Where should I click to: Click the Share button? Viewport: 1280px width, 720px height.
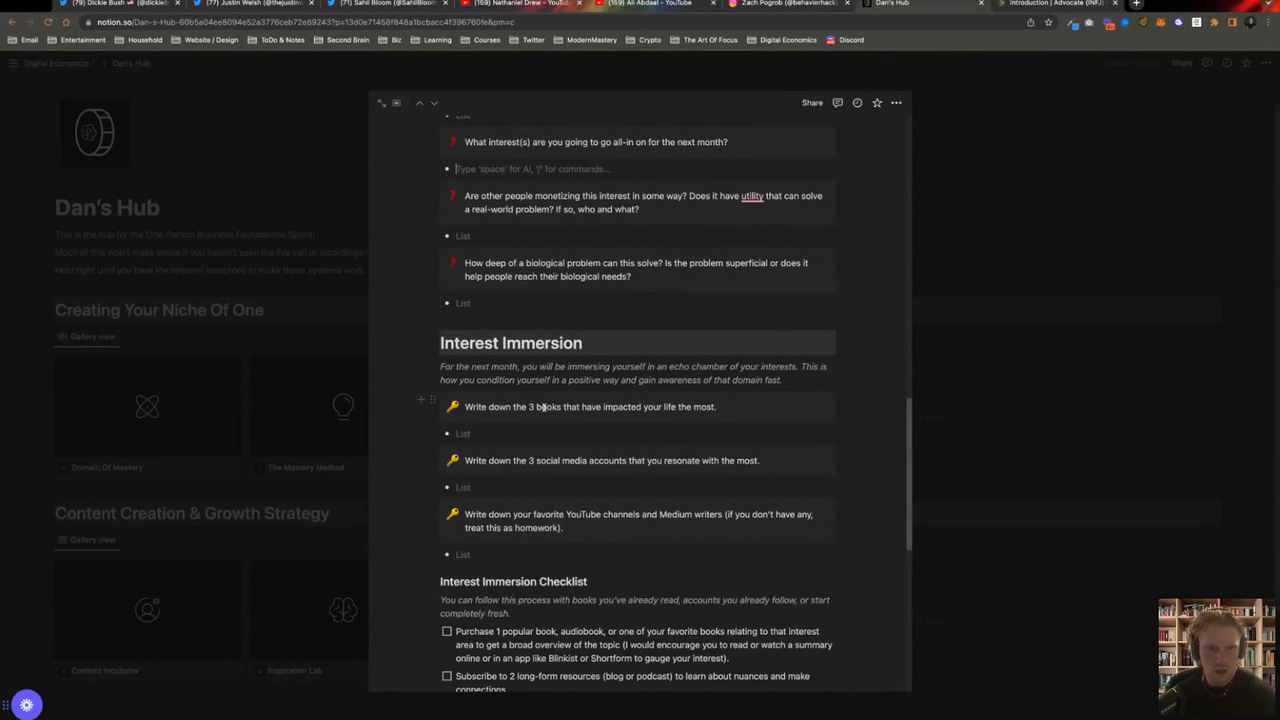[812, 103]
